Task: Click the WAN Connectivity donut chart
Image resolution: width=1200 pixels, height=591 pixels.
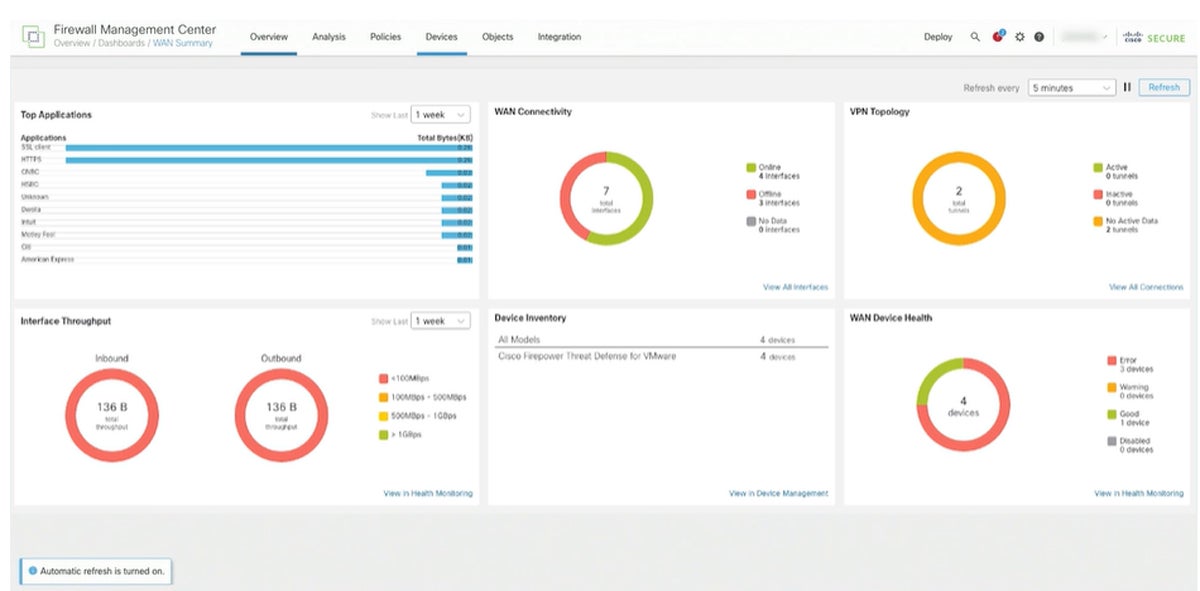Action: 606,200
